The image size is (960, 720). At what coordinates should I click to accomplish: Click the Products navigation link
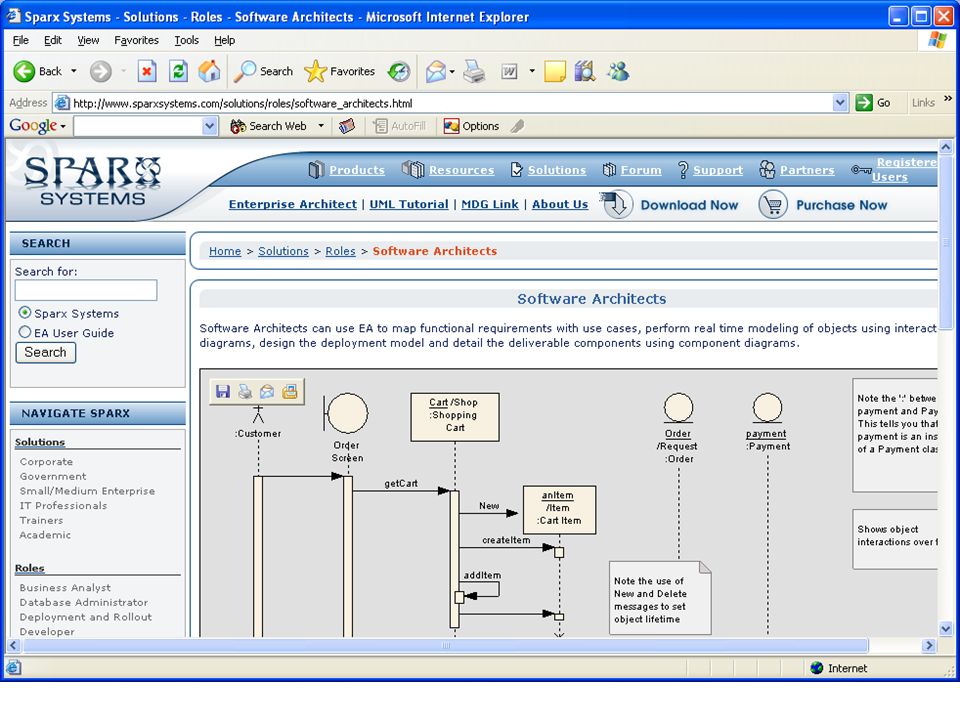pyautogui.click(x=357, y=170)
